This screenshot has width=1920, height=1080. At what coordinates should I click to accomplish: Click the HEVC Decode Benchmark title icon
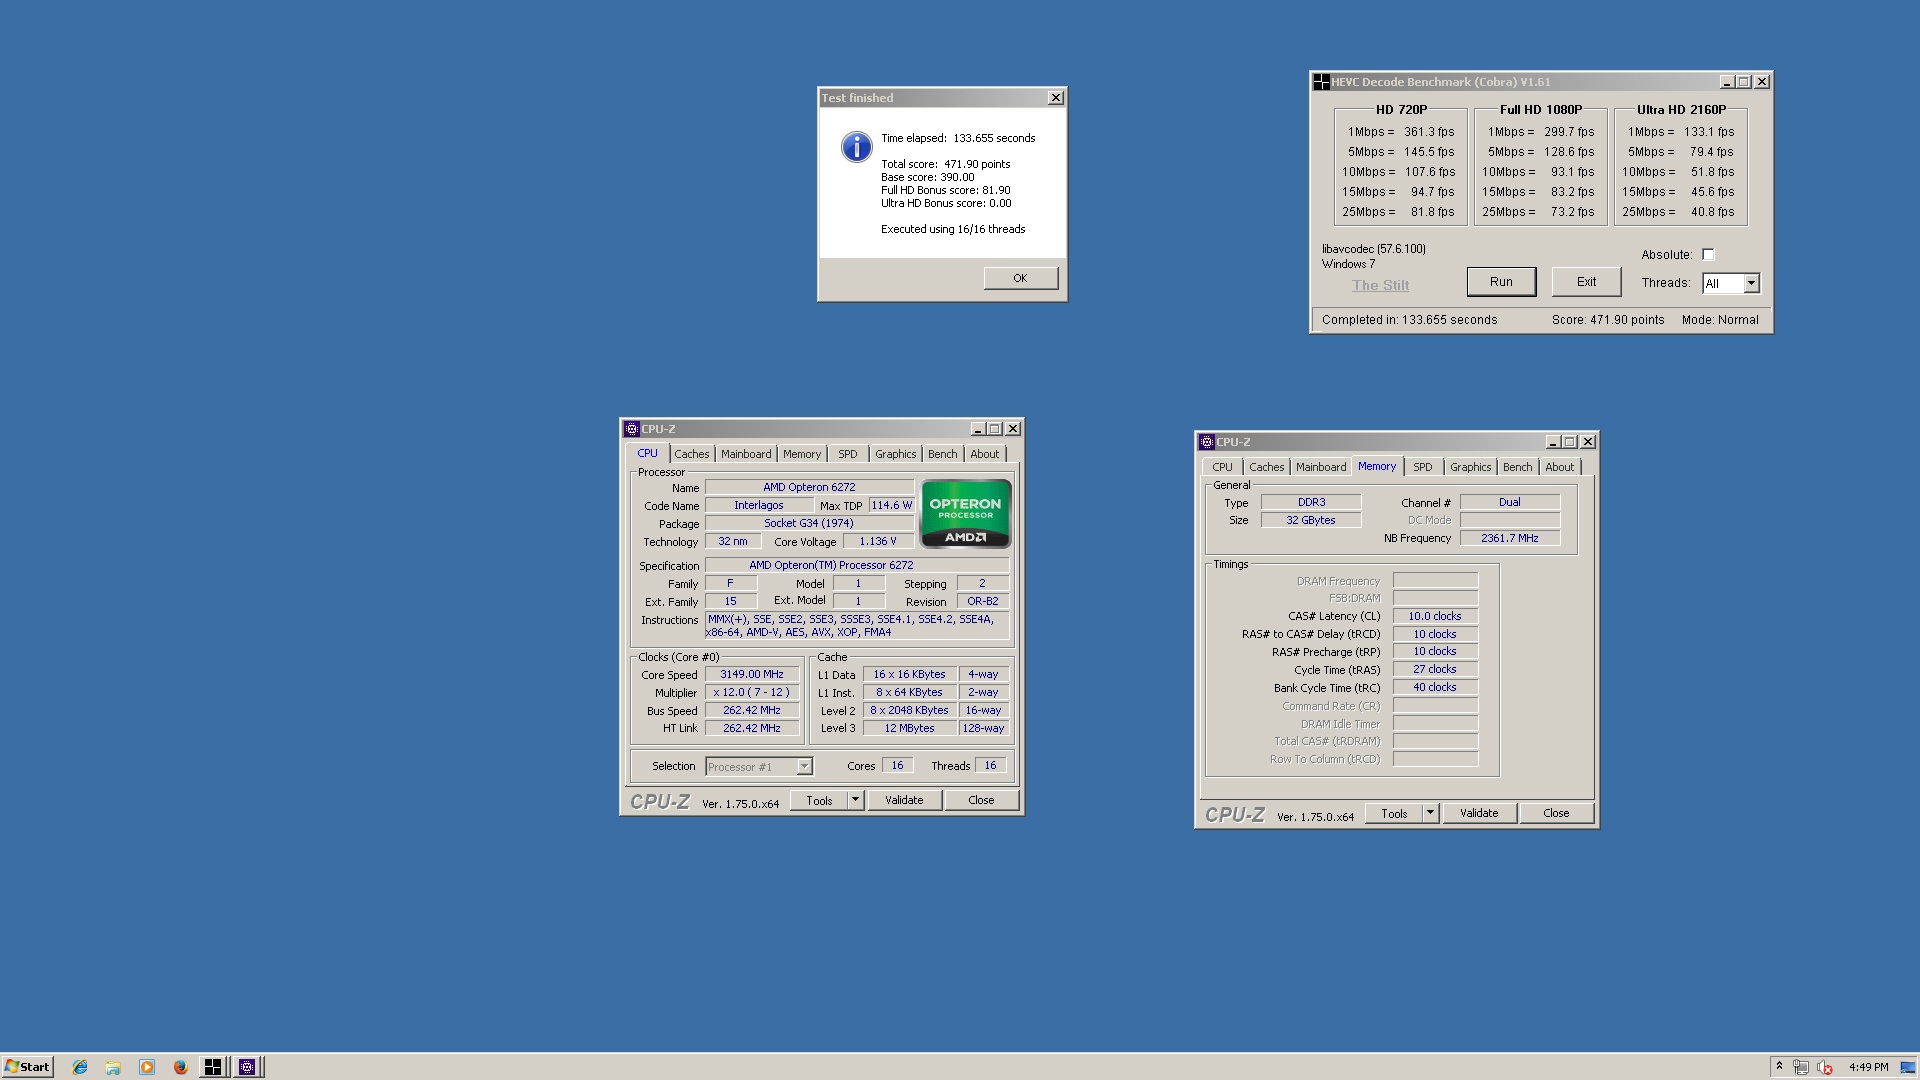pos(1321,82)
